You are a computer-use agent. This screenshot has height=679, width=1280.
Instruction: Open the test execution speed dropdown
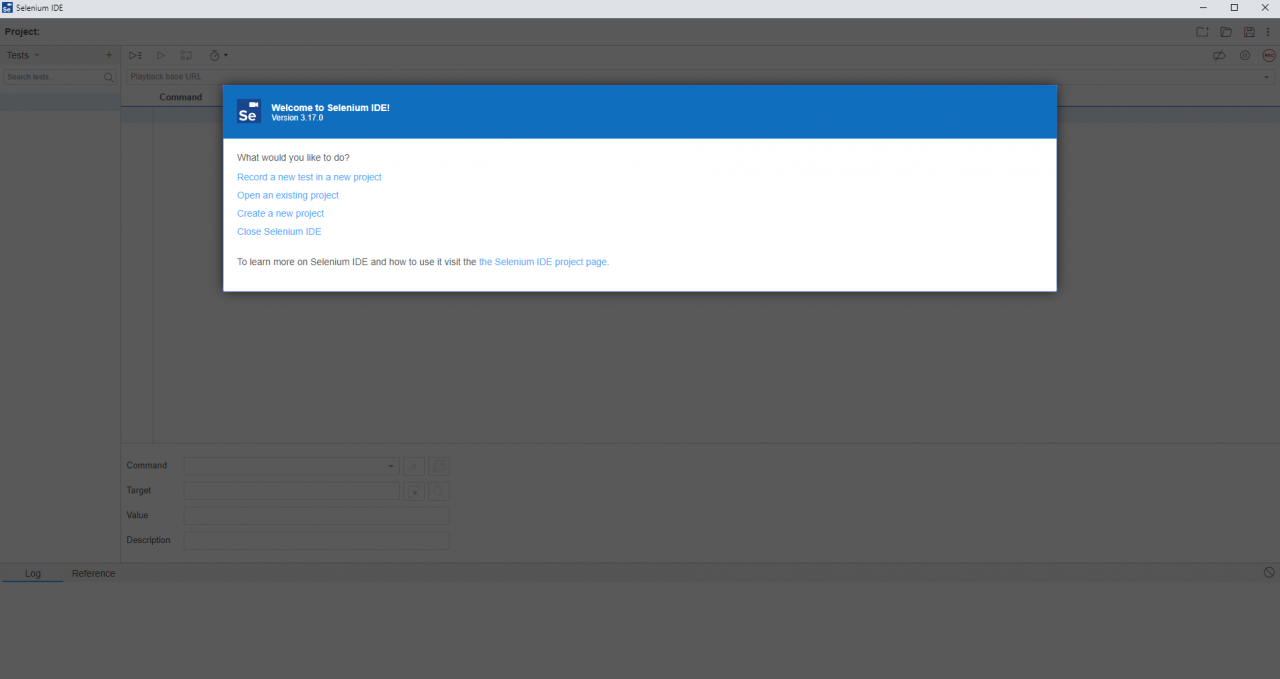218,55
